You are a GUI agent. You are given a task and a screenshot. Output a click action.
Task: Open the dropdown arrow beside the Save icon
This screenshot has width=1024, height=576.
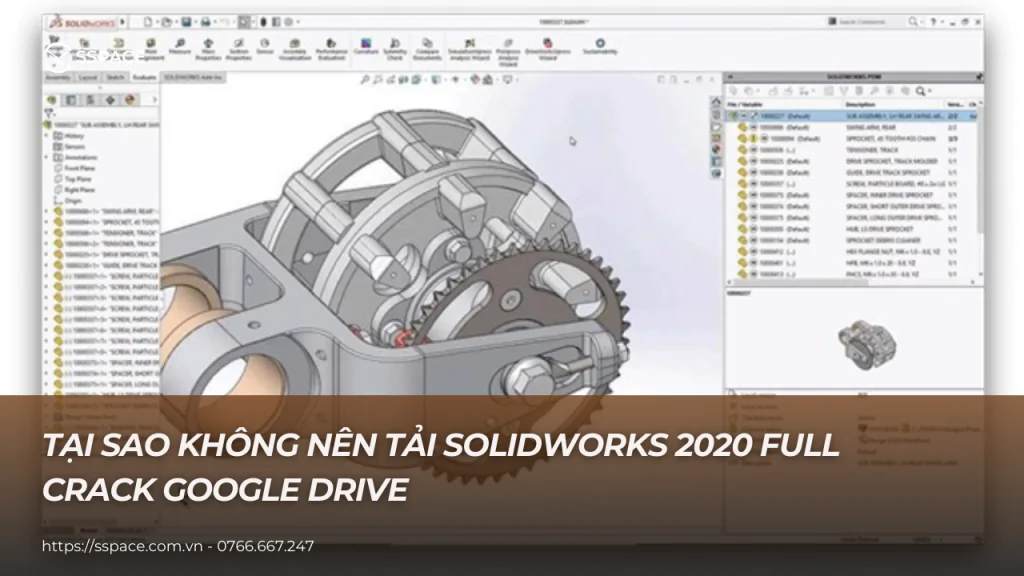(x=195, y=22)
